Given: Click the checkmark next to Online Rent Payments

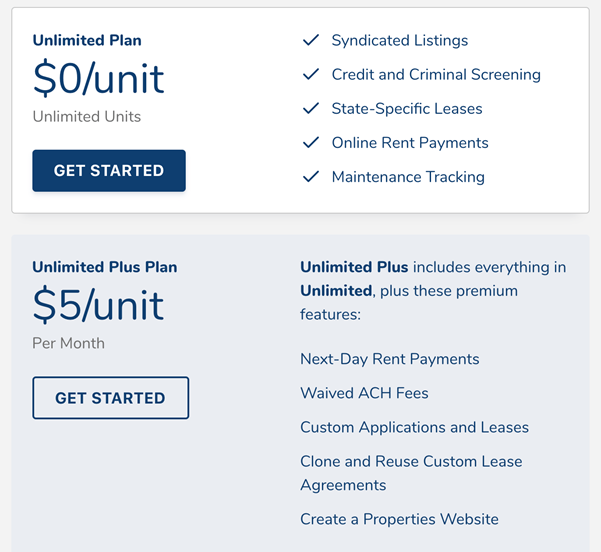Looking at the screenshot, I should [x=311, y=142].
